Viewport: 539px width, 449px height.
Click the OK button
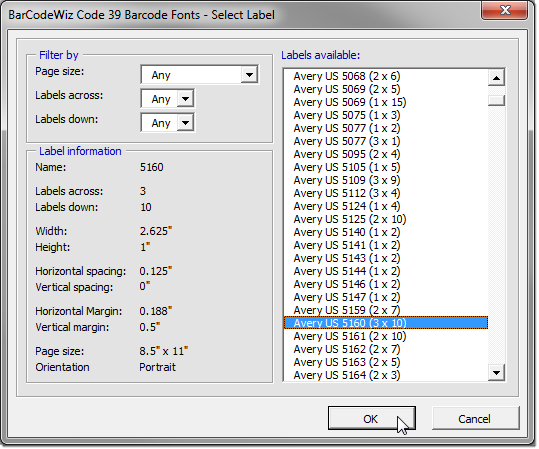tap(372, 418)
